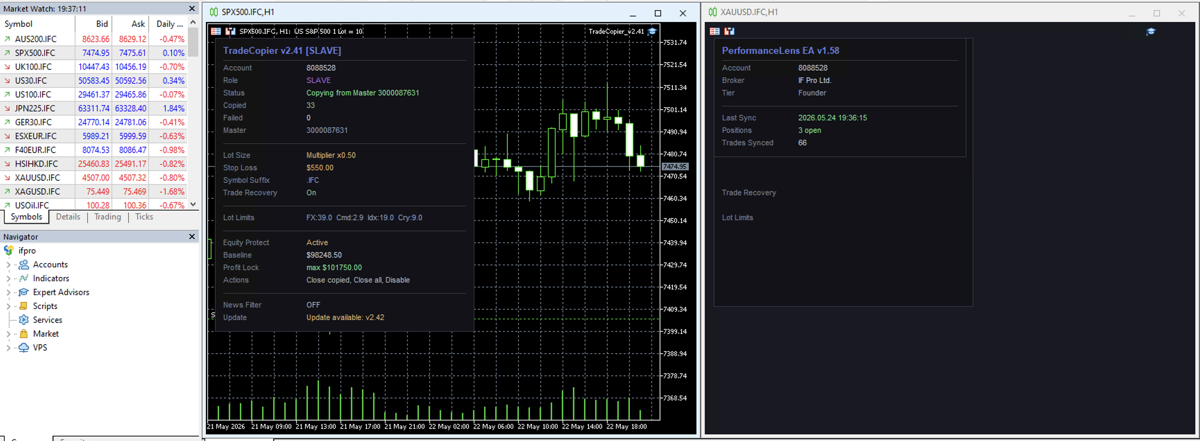Image resolution: width=1200 pixels, height=441 pixels.
Task: Click the TradeCopier expert advisor hat icon
Action: (x=653, y=31)
